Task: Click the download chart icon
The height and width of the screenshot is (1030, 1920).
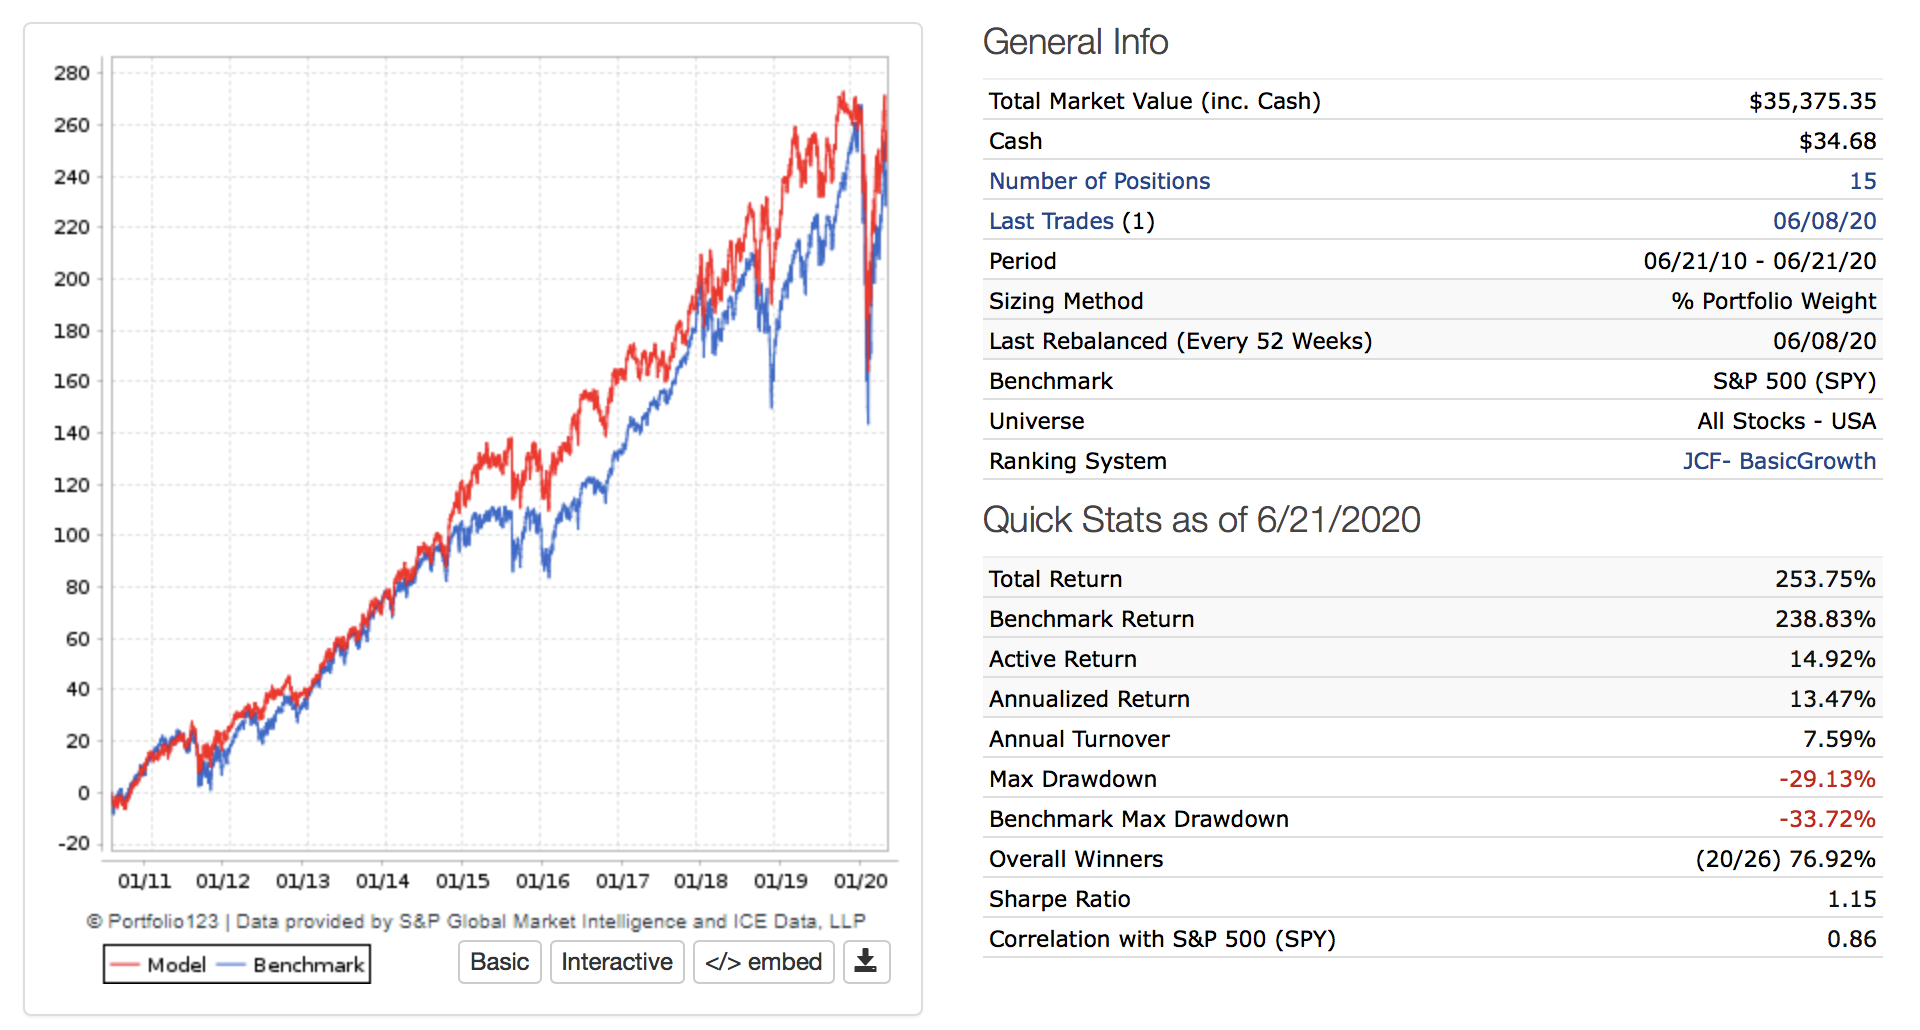Action: pyautogui.click(x=866, y=962)
